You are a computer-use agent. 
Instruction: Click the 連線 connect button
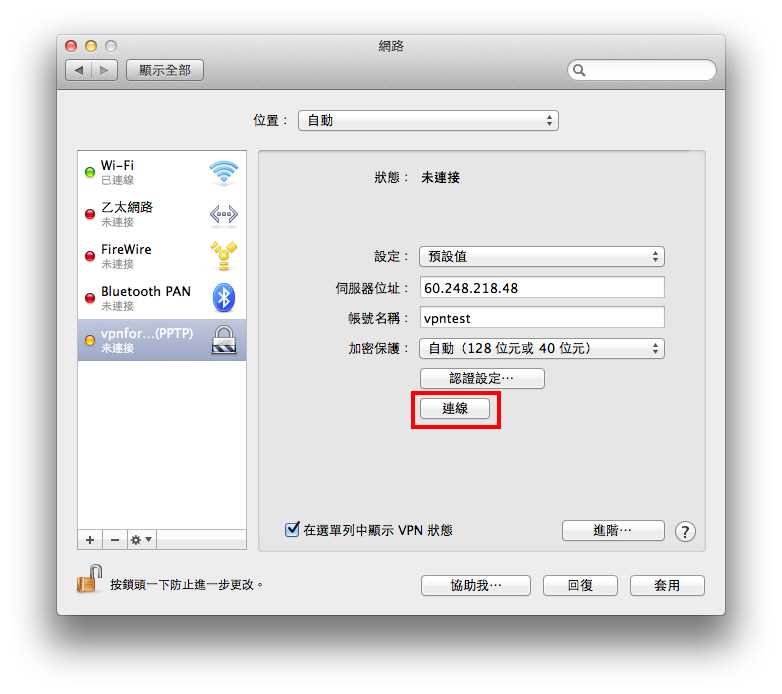455,409
